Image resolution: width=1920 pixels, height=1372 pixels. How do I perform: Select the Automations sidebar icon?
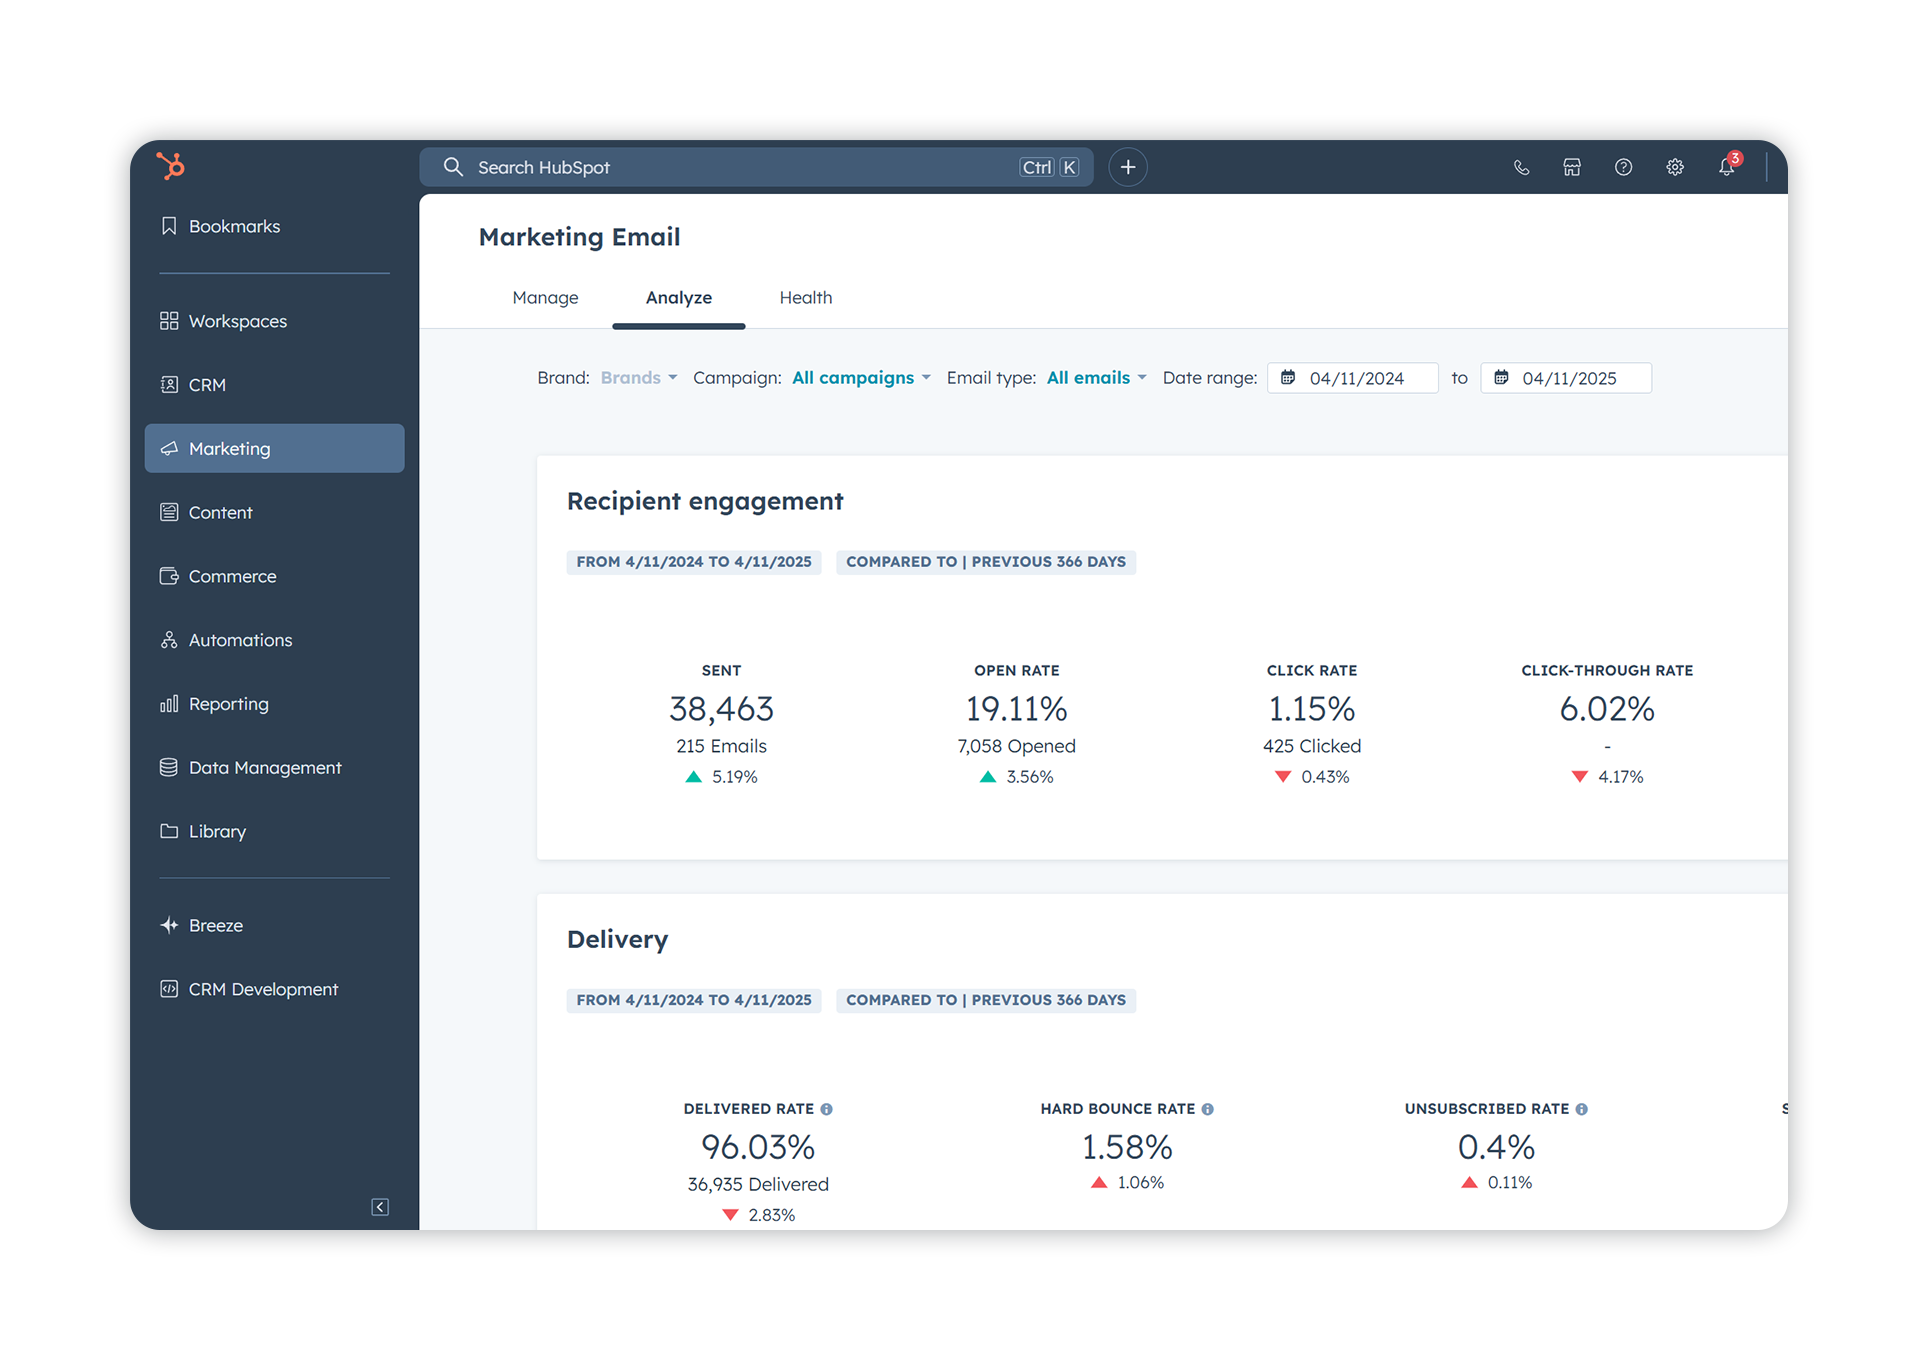[169, 639]
